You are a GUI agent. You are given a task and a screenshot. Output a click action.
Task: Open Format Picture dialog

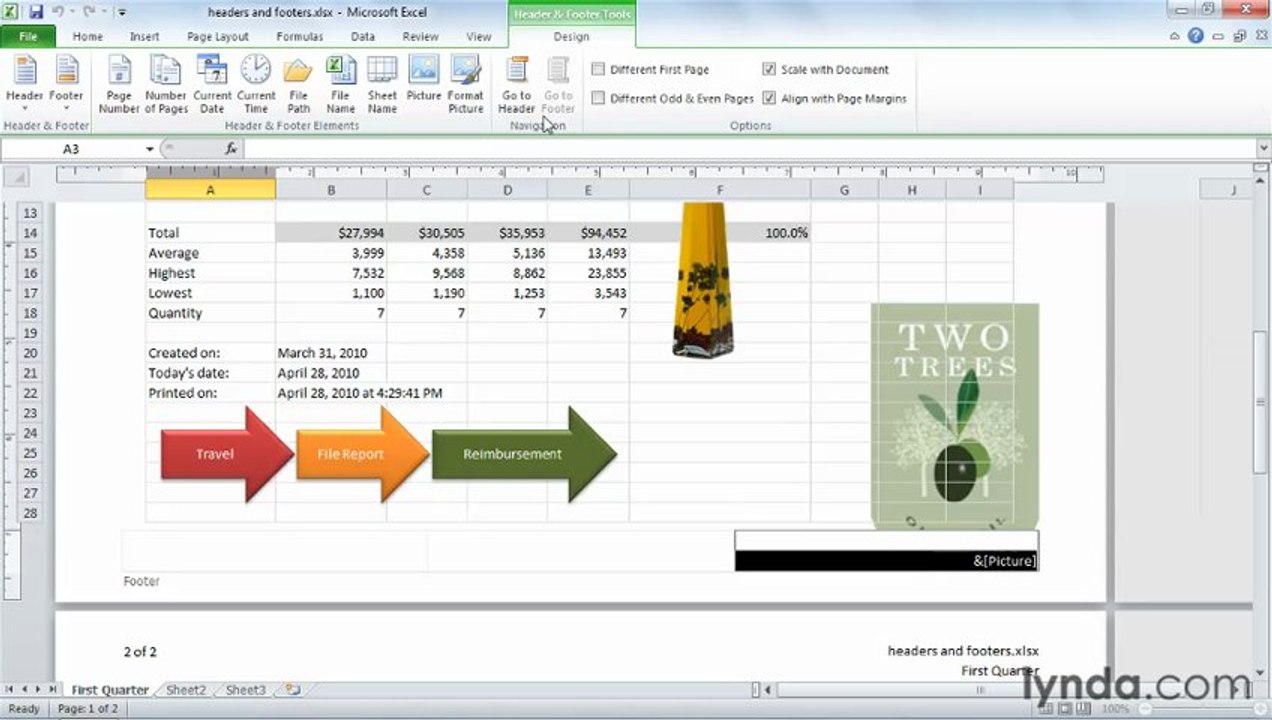point(466,84)
